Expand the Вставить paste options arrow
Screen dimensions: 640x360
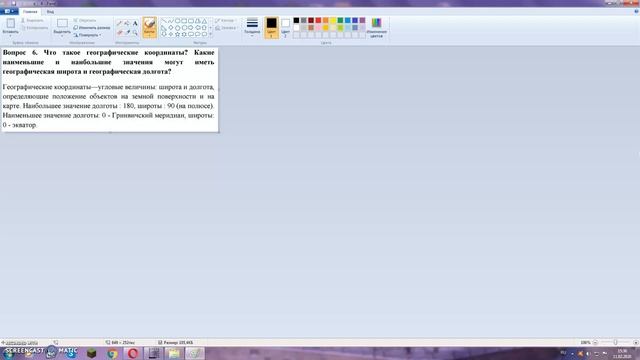pos(11,36)
